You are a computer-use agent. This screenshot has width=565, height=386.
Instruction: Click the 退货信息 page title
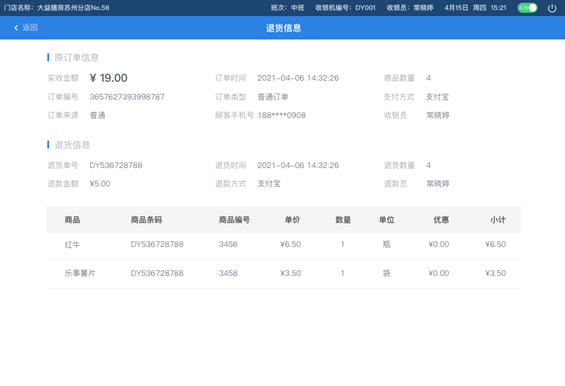click(x=283, y=28)
